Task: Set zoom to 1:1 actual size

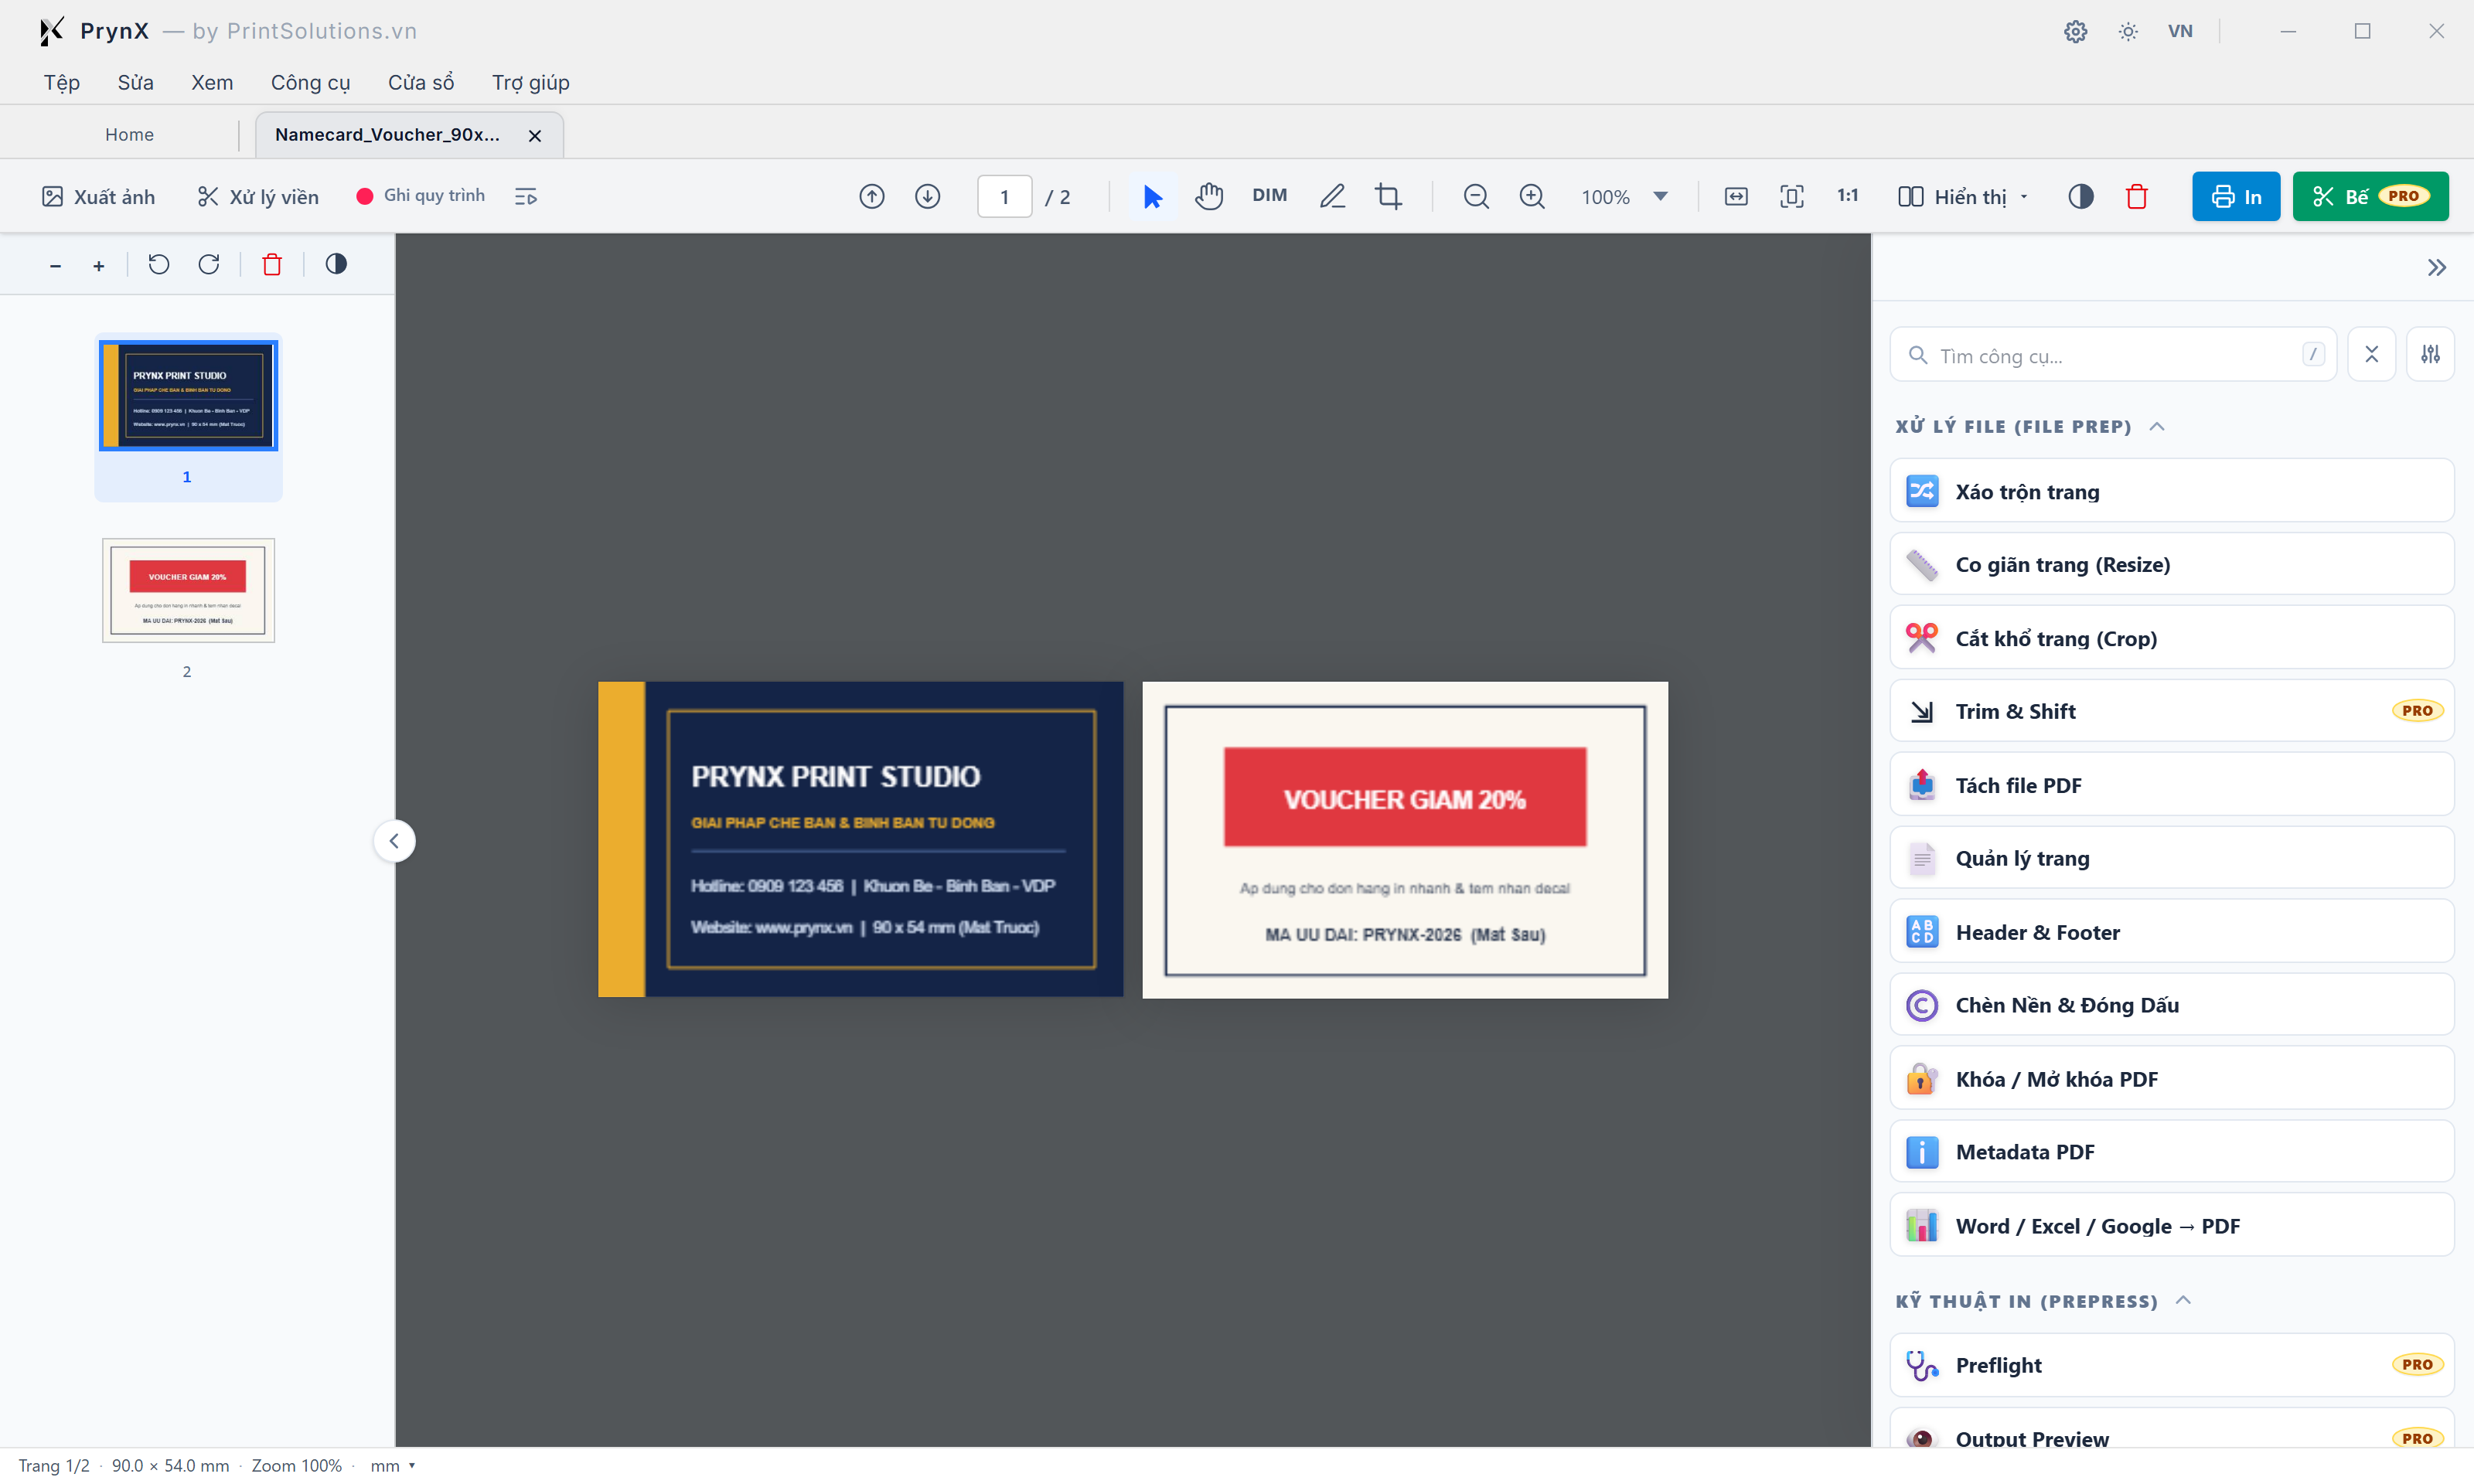Action: 1848,196
